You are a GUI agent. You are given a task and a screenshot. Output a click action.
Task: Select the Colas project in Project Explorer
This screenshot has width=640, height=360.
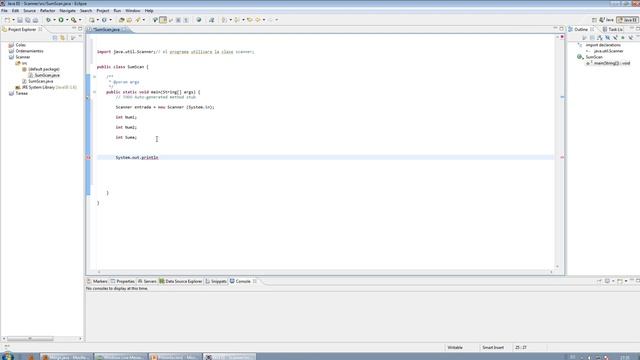tap(20, 45)
